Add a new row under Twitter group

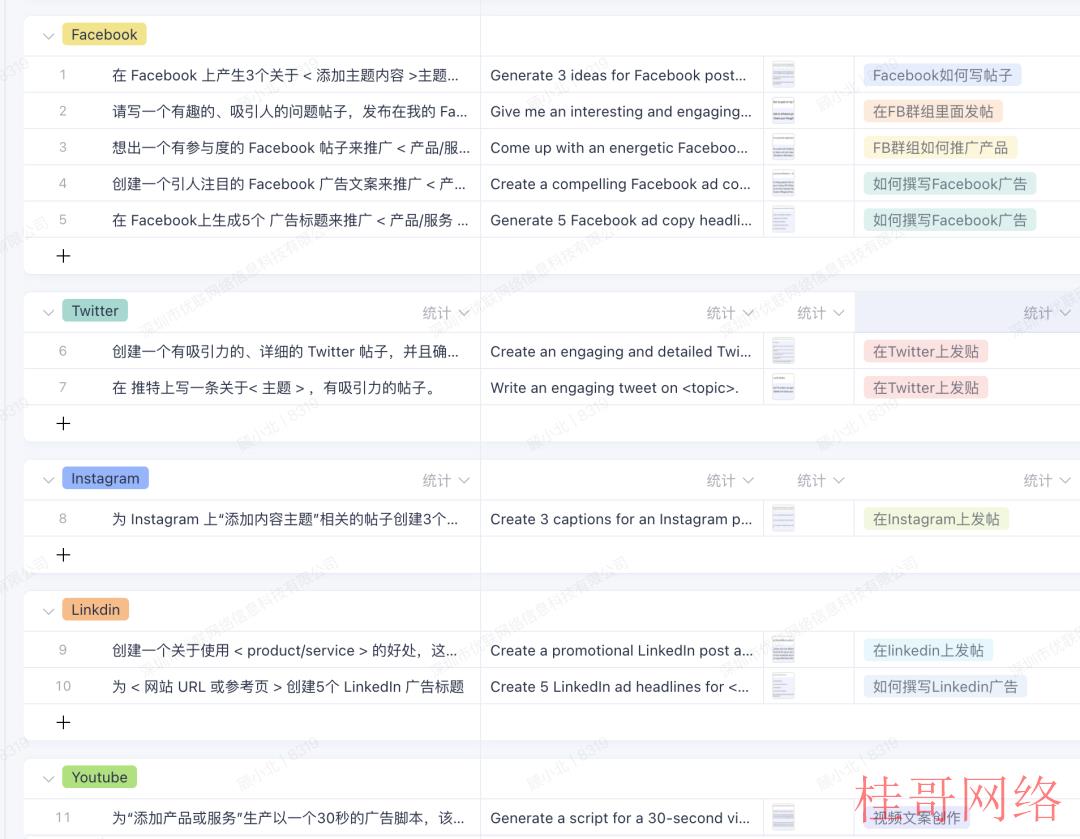(x=63, y=423)
